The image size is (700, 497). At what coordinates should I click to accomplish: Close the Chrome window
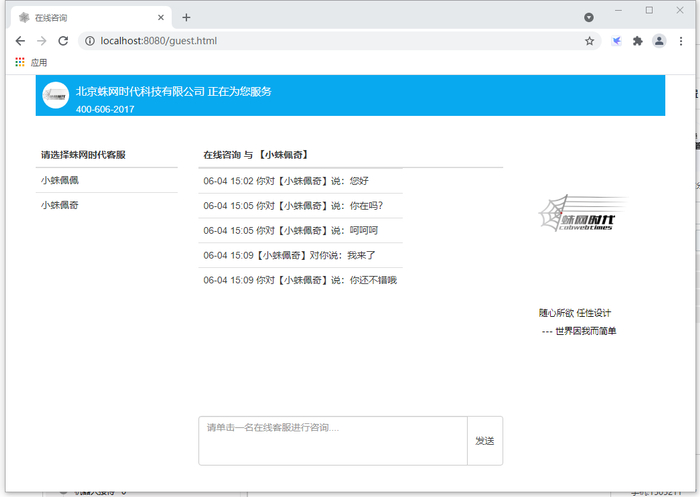pos(680,10)
